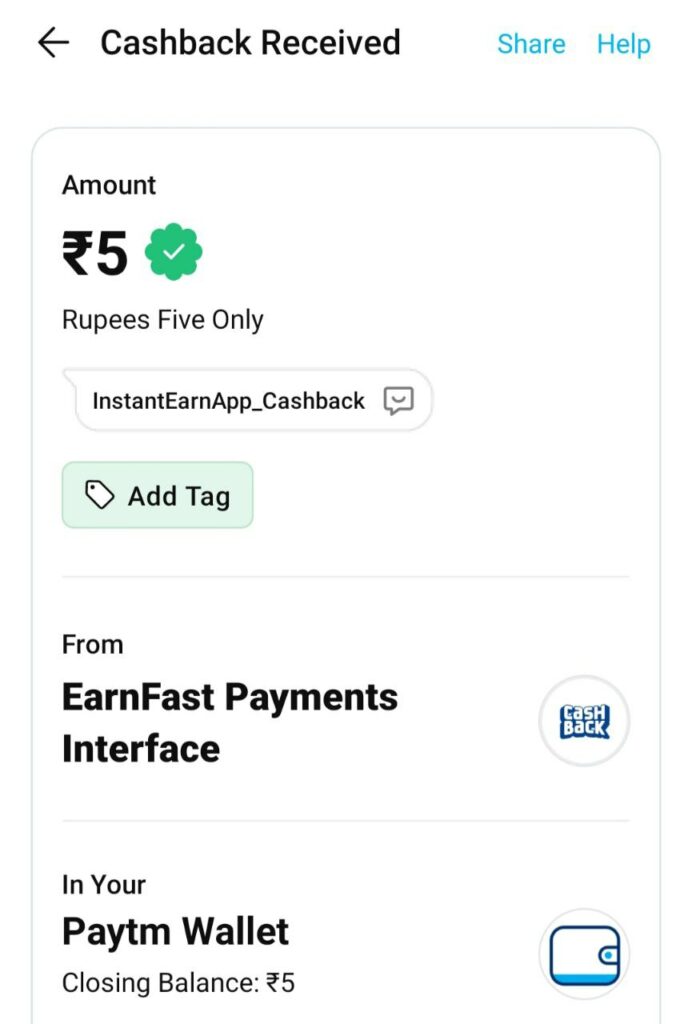Tap the Cash Back logo icon

(x=584, y=721)
